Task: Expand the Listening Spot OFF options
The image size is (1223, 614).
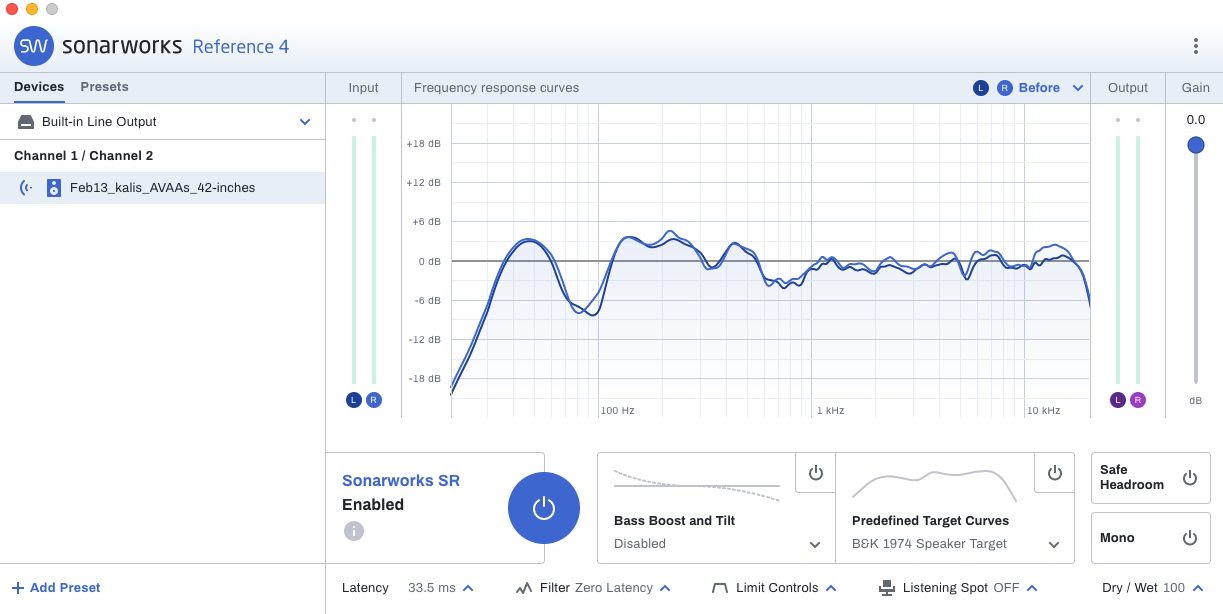Action: (x=1032, y=588)
